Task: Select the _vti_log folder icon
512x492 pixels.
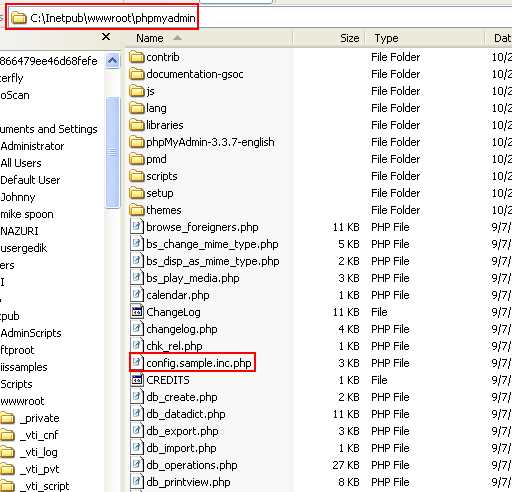Action: pyautogui.click(x=7, y=452)
